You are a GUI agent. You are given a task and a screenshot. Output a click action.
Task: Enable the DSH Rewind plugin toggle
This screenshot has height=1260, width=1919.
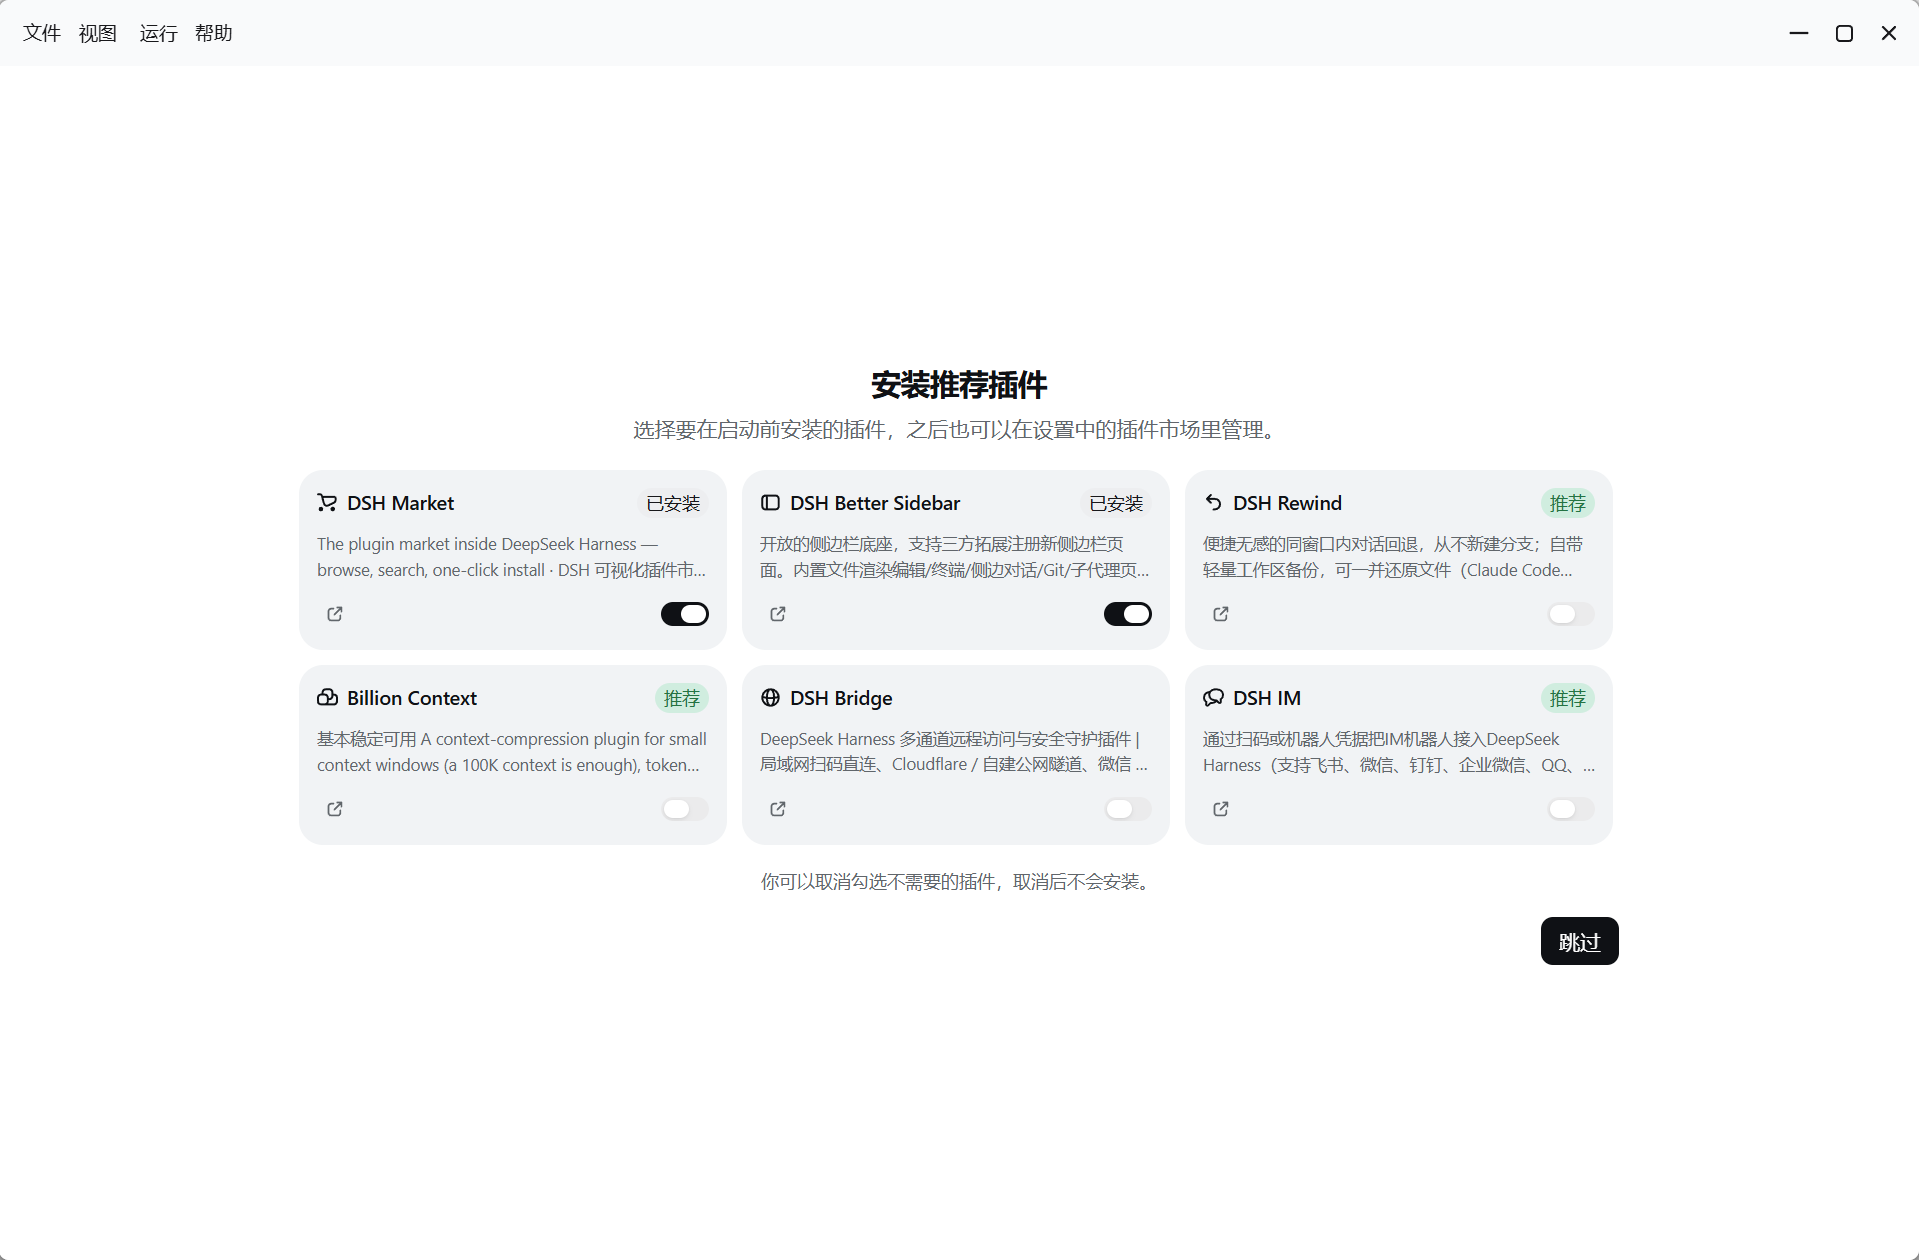pos(1571,614)
